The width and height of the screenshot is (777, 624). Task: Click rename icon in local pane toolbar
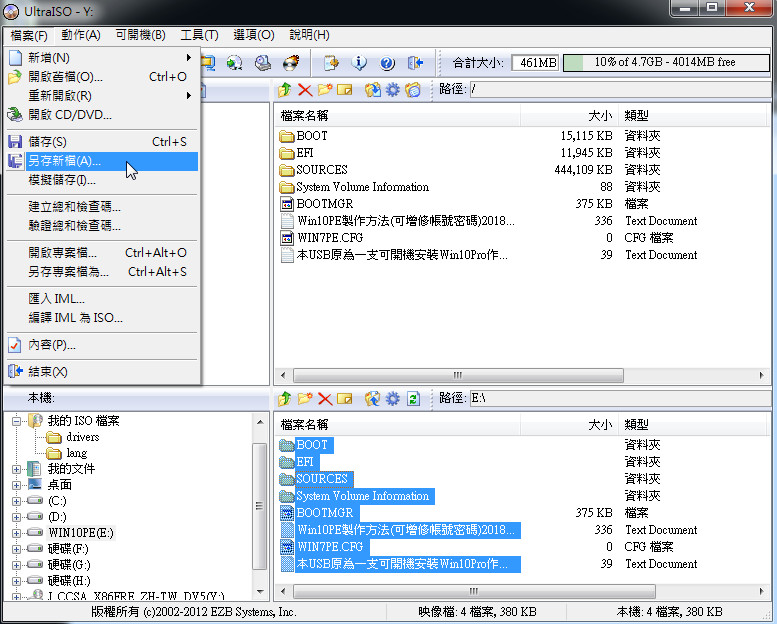344,398
